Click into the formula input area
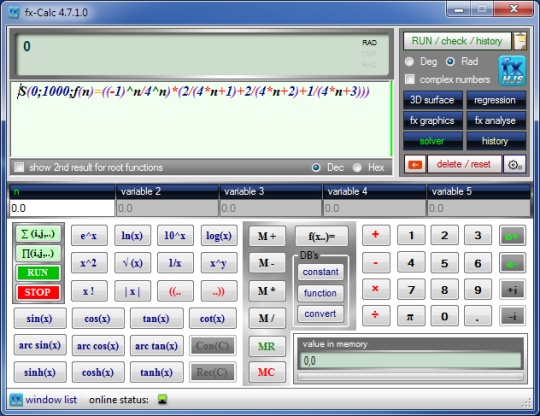This screenshot has height=416, width=540. 201,119
